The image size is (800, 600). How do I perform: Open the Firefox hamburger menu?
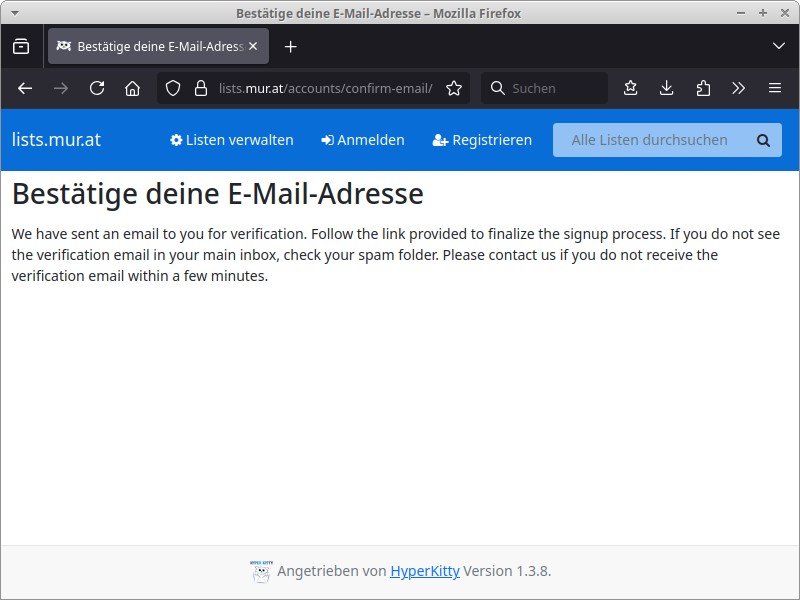775,88
